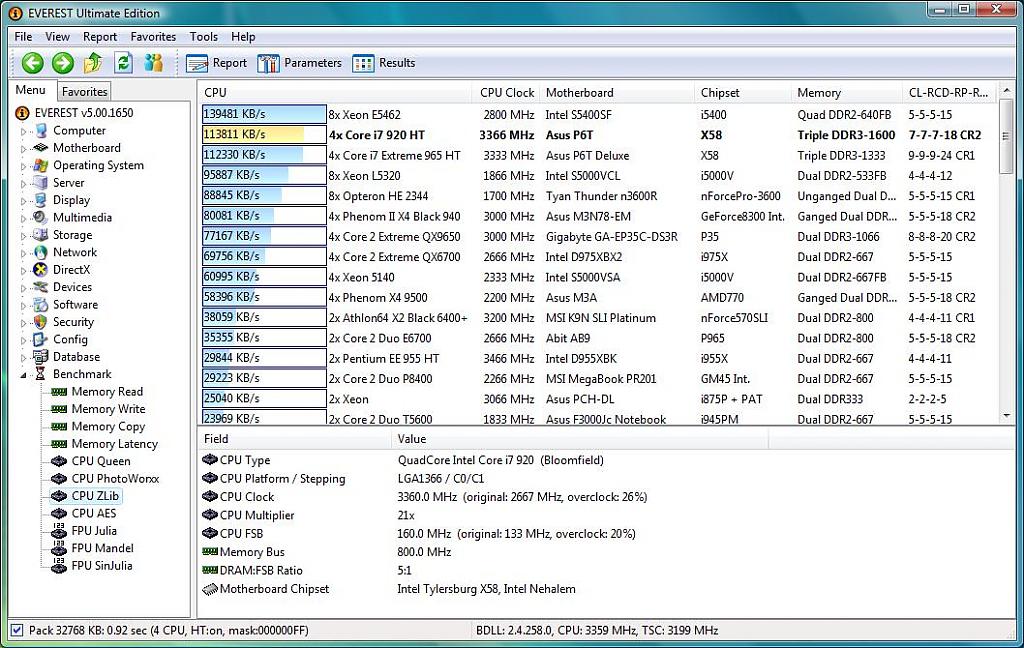1024x648 pixels.
Task: Expand the Database tree node
Action: click(x=24, y=357)
